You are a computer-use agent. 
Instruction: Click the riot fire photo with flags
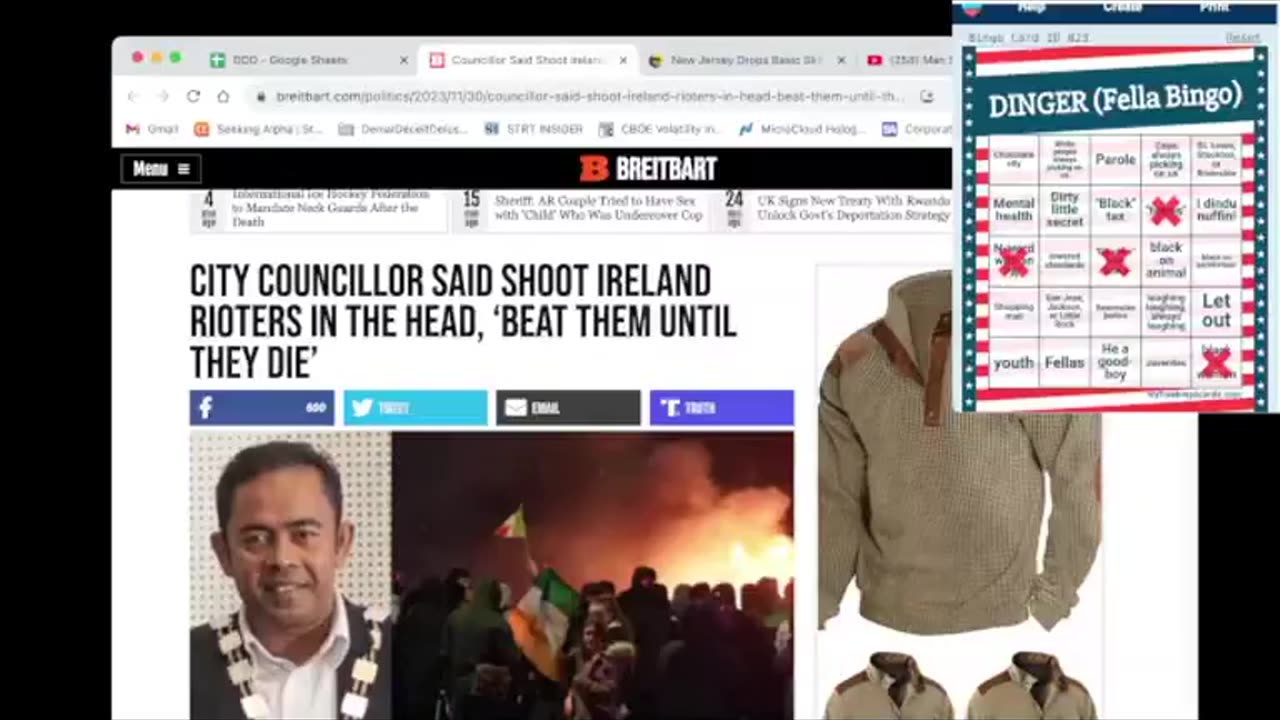coord(593,575)
